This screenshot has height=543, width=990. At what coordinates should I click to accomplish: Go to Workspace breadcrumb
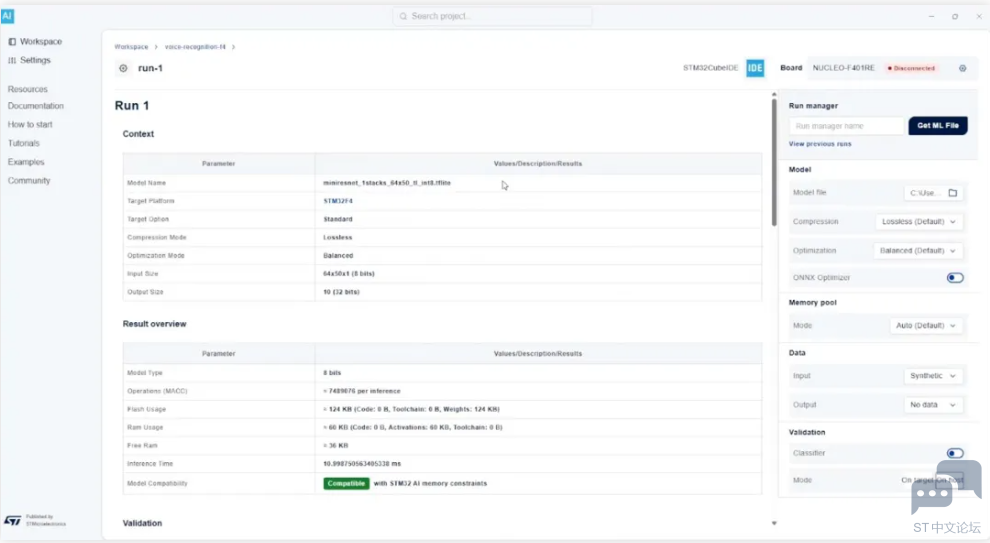click(x=131, y=47)
